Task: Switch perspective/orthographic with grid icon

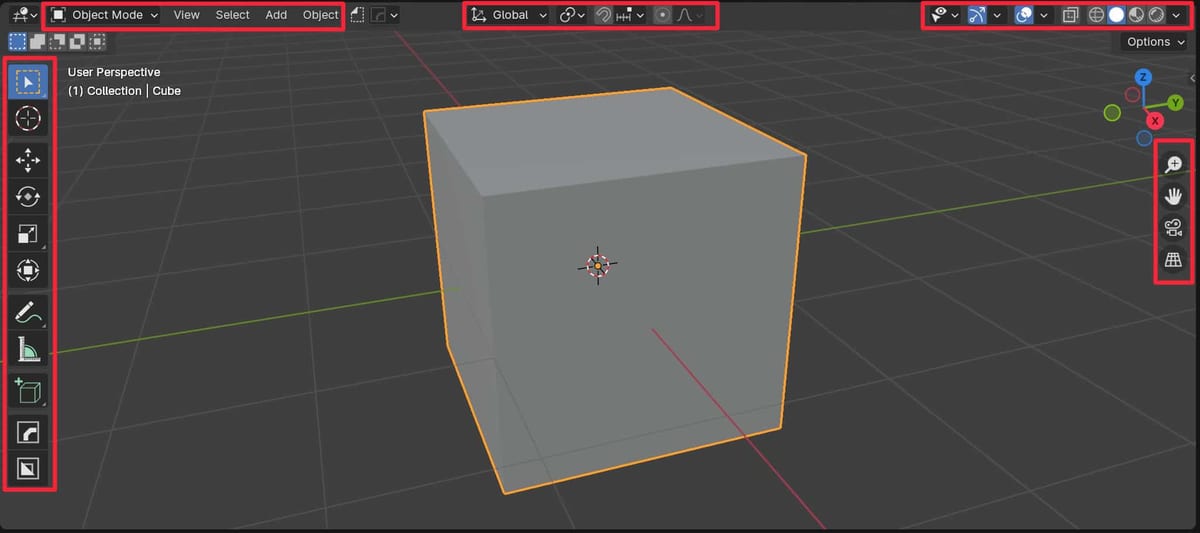Action: 1173,261
